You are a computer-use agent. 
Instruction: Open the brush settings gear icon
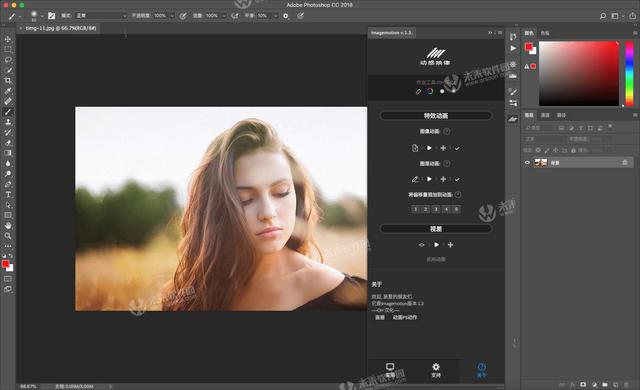[286, 16]
